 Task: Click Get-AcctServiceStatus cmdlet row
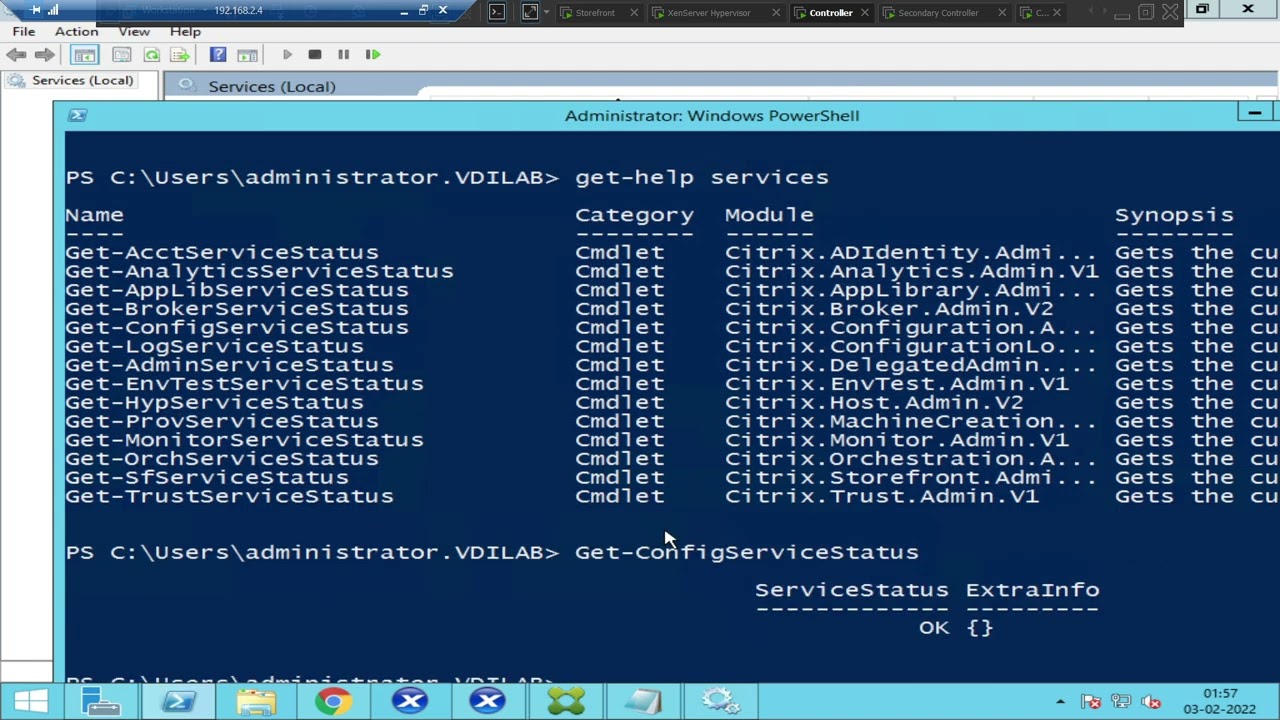pos(222,253)
